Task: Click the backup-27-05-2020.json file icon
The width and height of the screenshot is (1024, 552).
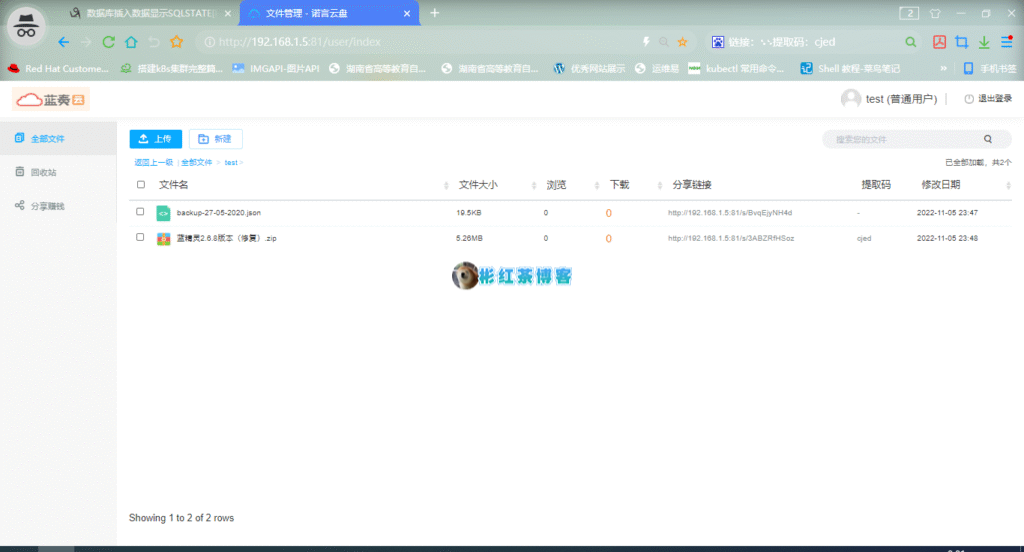Action: (163, 213)
